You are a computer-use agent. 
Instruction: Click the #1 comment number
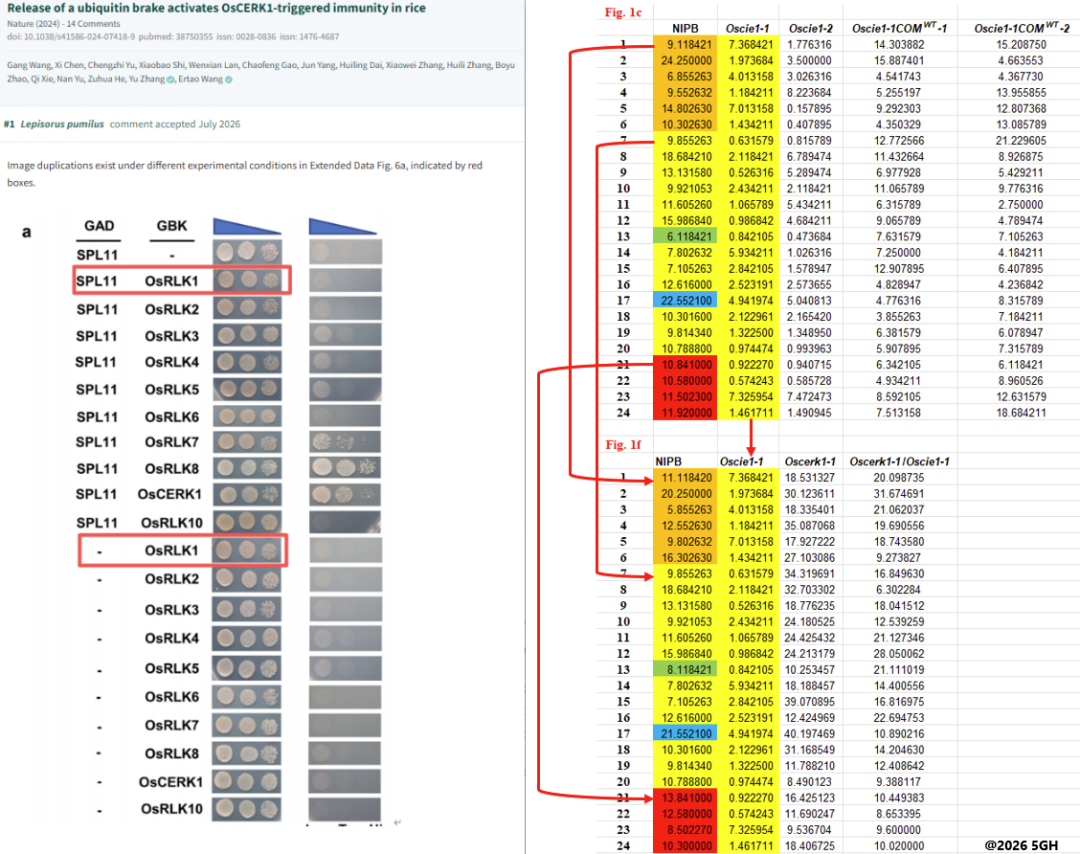[x=9, y=124]
